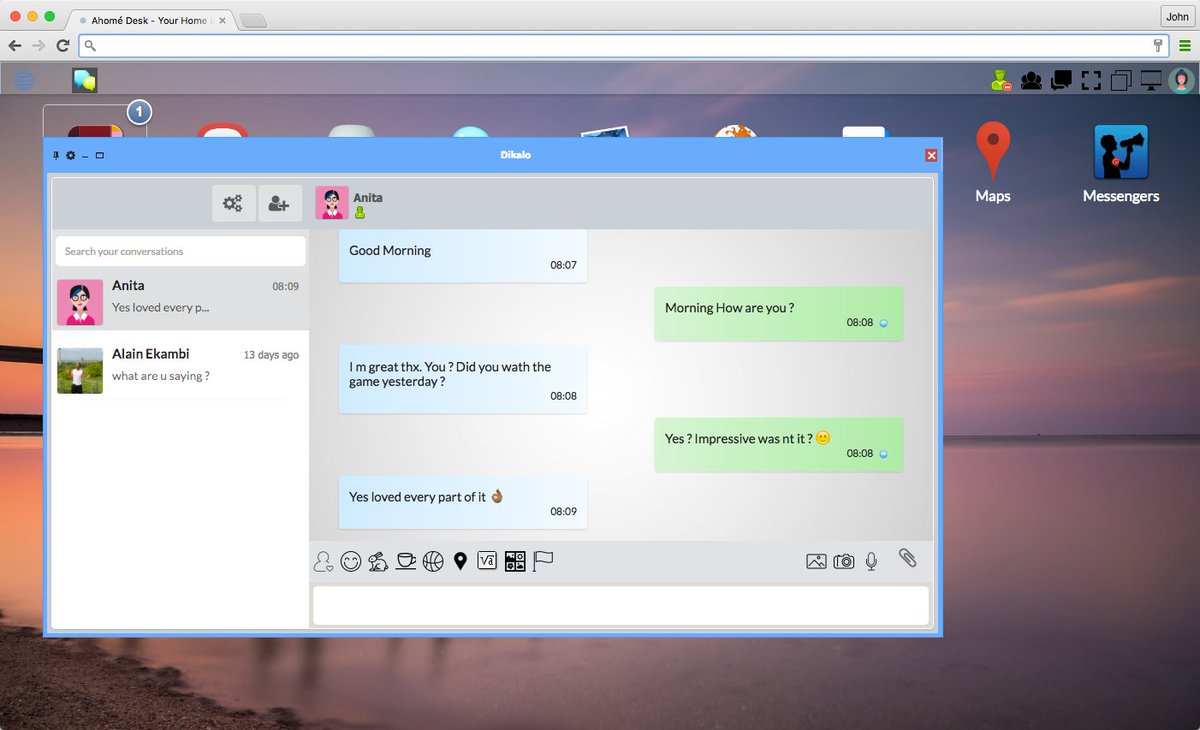Open the animals emoji category (rabbit icon)
The image size is (1200, 730).
(x=378, y=562)
